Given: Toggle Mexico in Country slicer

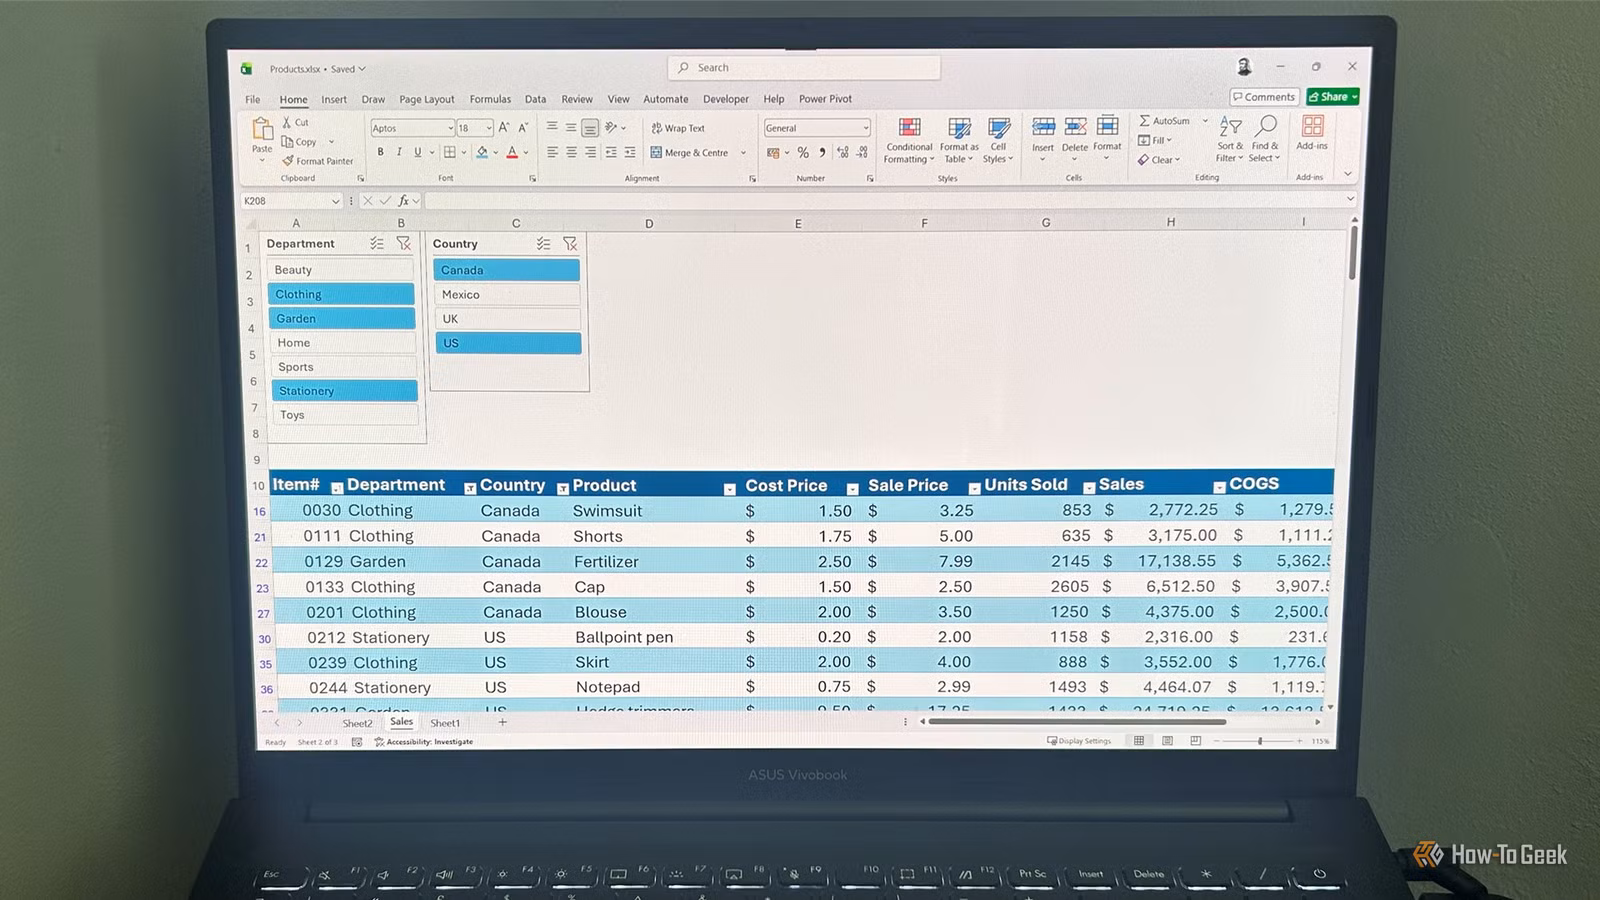Looking at the screenshot, I should tap(507, 294).
